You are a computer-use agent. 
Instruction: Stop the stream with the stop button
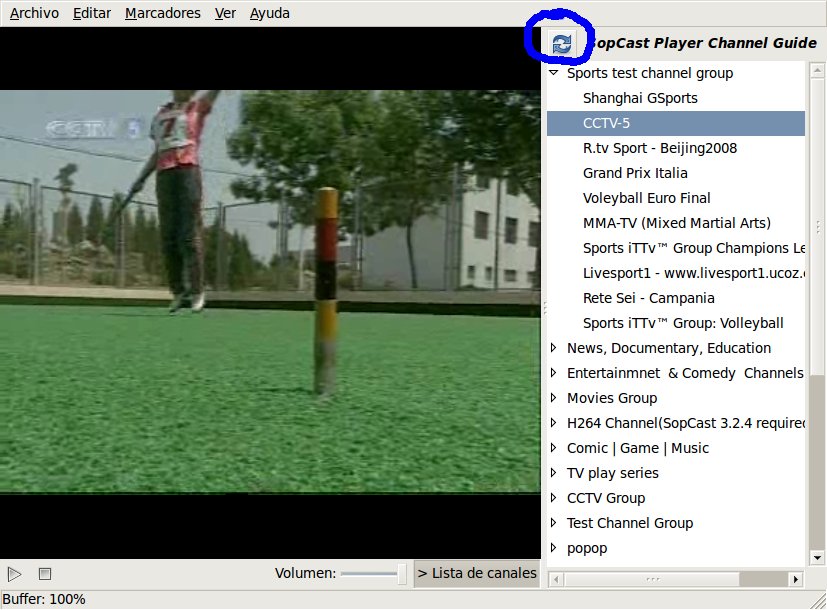(45, 574)
